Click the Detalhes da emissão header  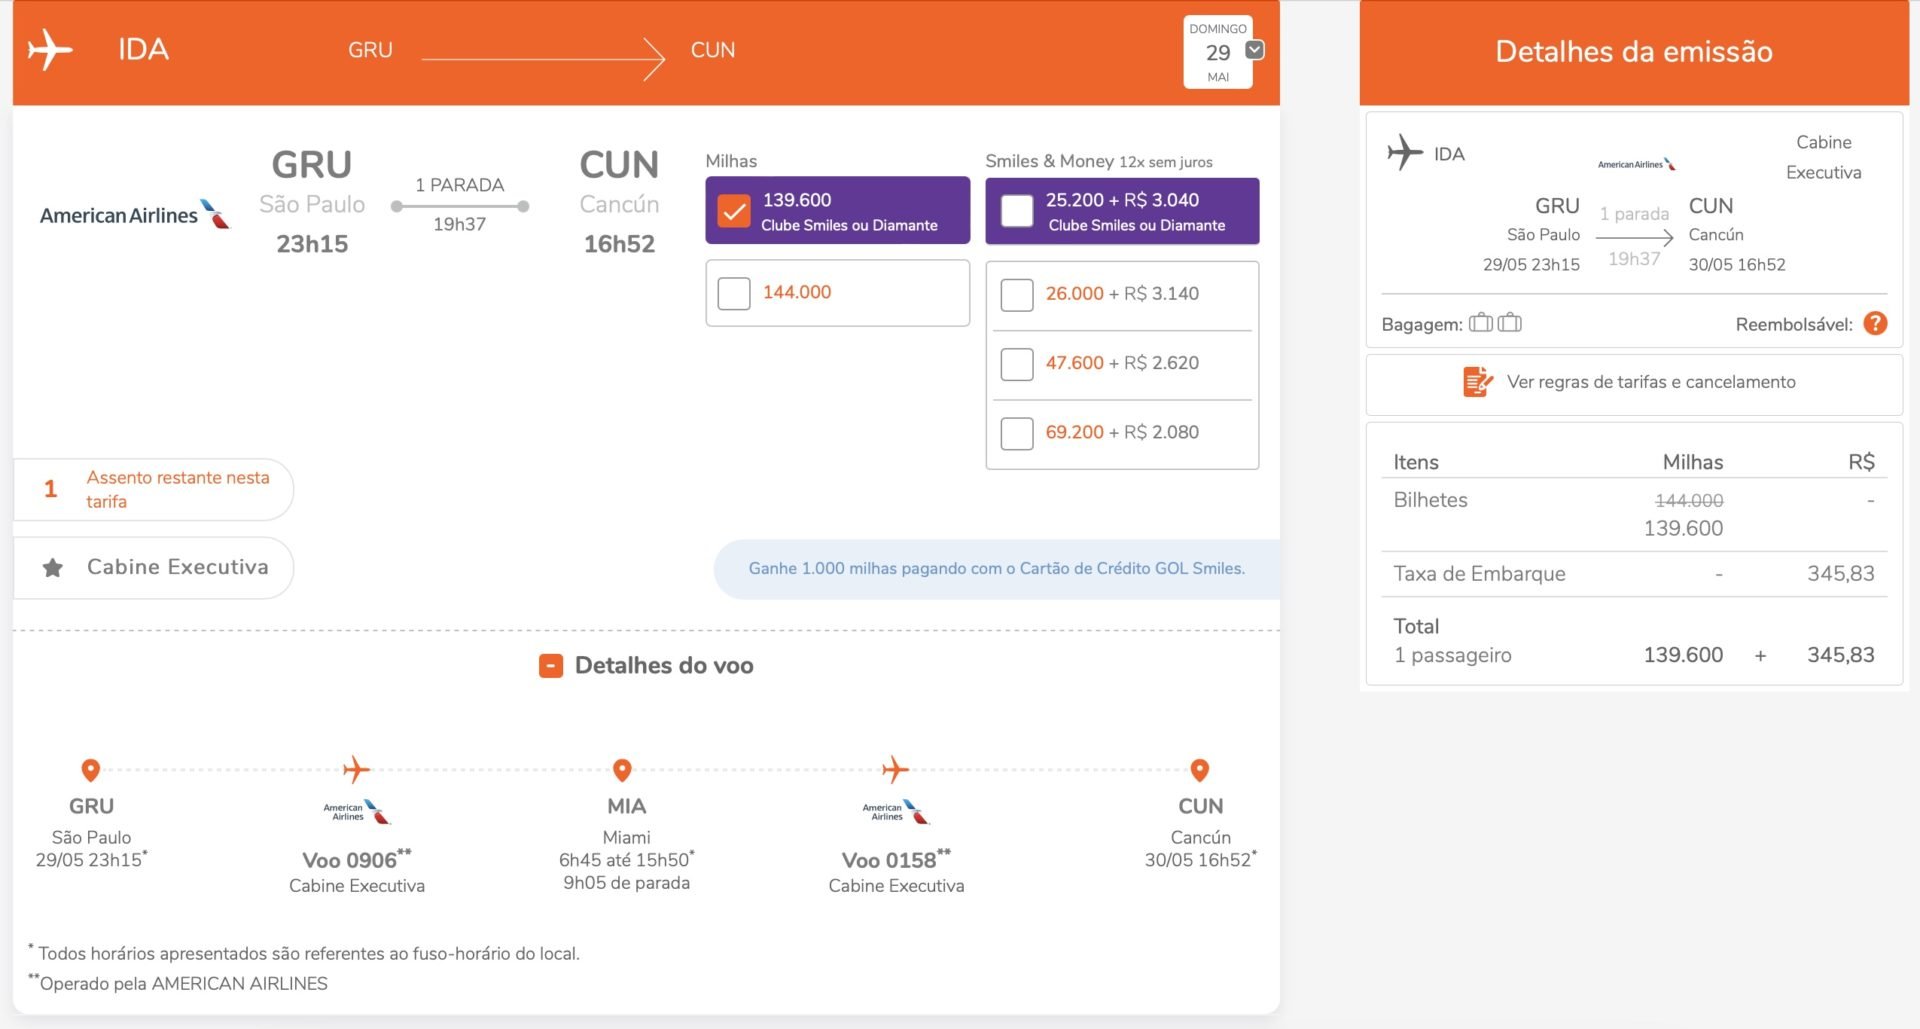[x=1634, y=52]
